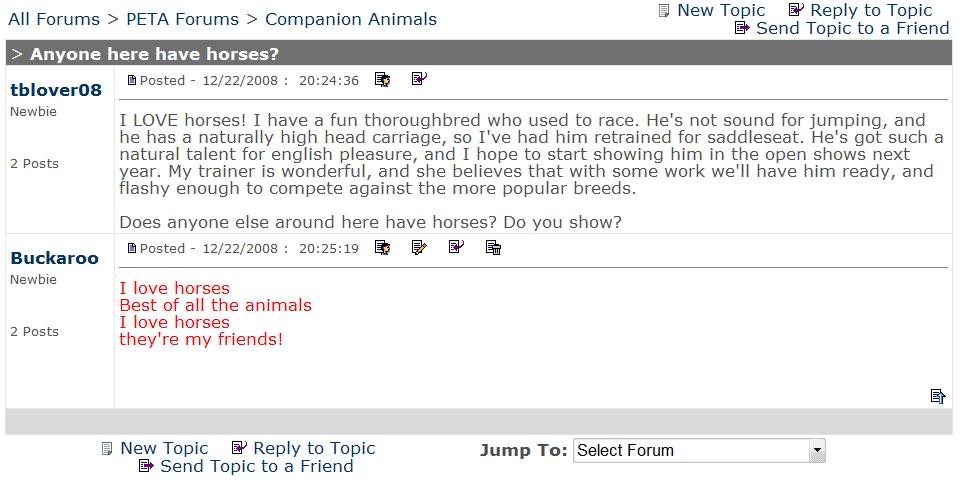Click Reply to Topic at top right

coord(871,10)
